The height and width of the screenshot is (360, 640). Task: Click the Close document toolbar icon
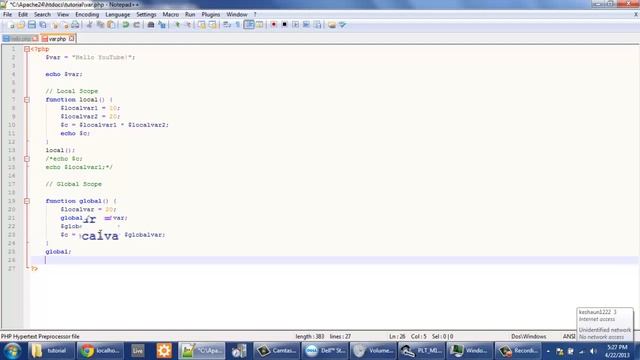(x=55, y=25)
